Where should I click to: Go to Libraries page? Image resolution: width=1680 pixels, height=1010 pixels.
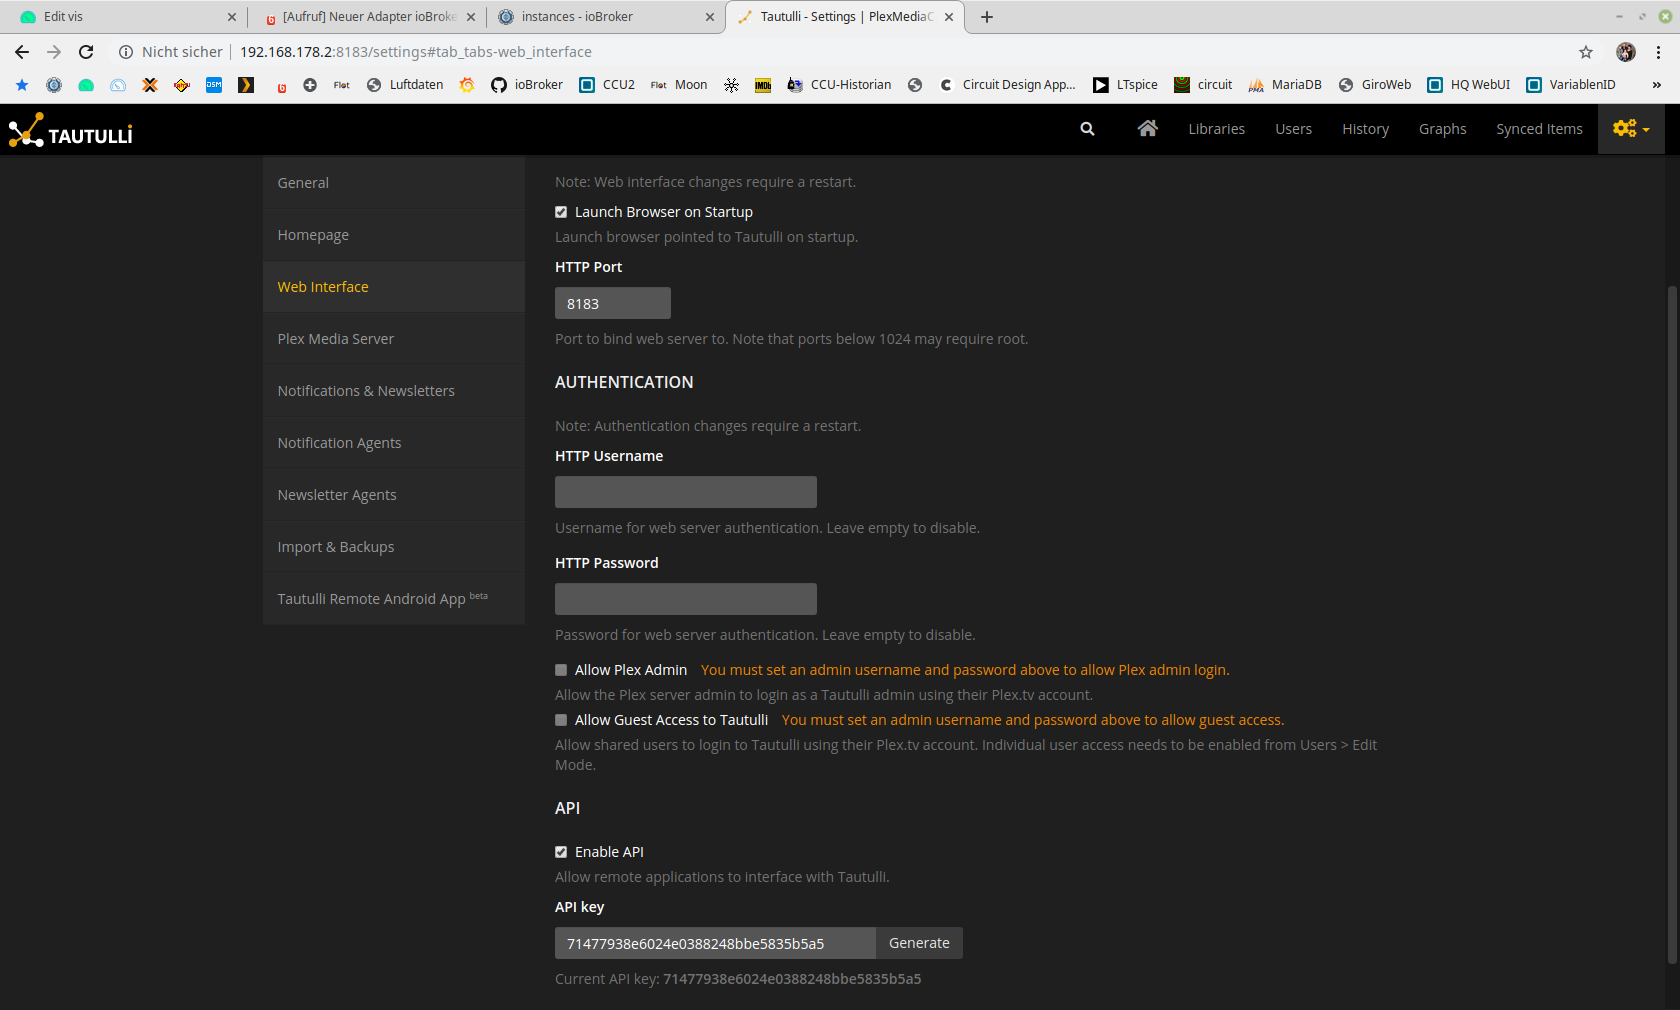1216,129
